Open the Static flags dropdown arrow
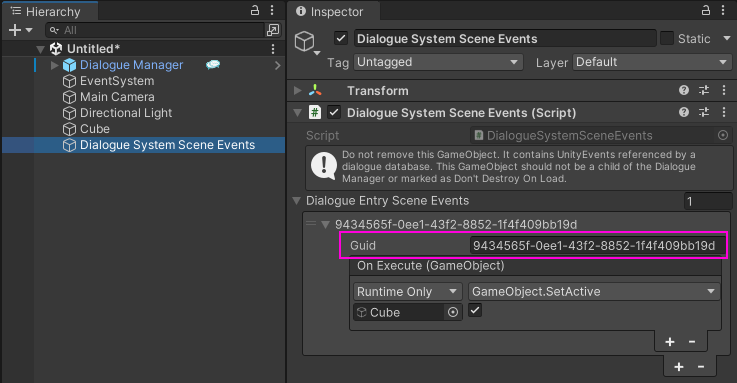The image size is (737, 383). [x=726, y=38]
